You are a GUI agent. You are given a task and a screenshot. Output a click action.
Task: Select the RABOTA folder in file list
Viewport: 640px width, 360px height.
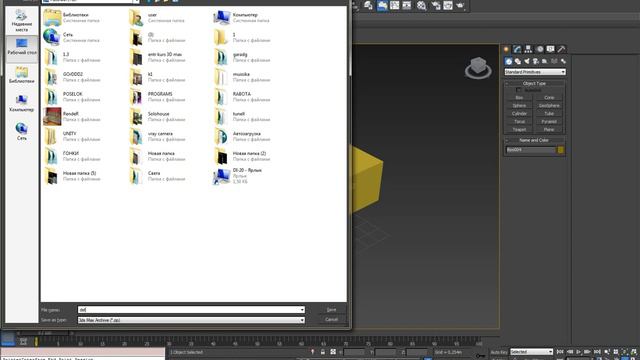(x=242, y=97)
